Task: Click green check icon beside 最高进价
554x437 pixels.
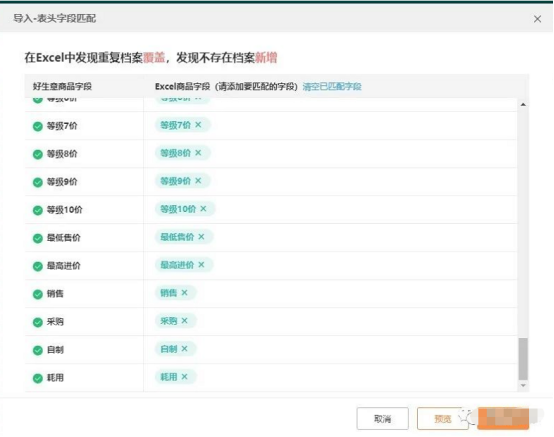Action: pyautogui.click(x=38, y=266)
